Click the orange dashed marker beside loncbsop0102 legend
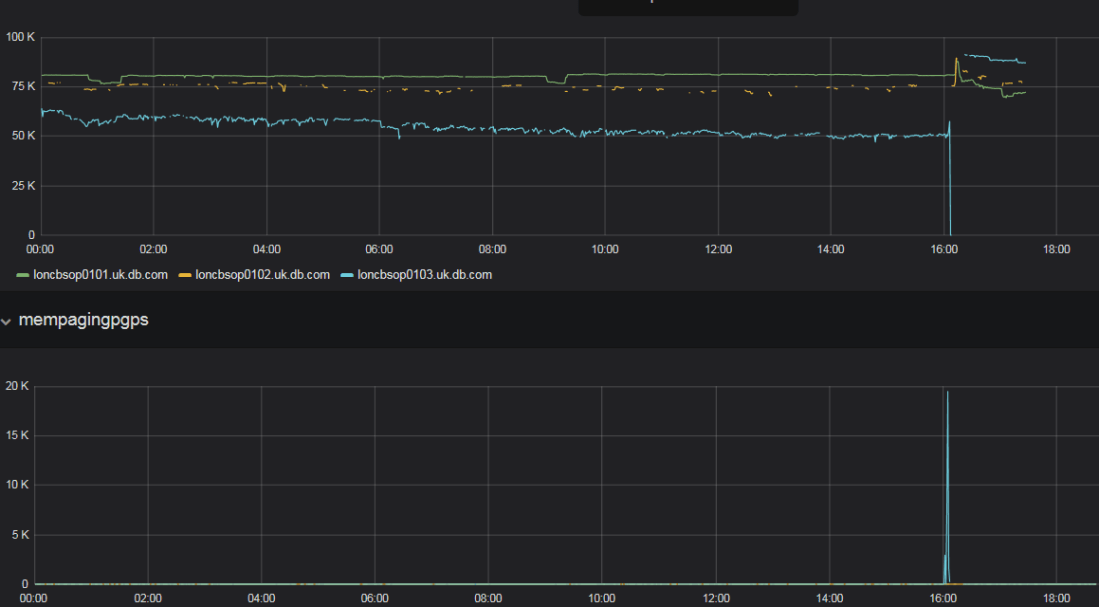1099x607 pixels. coord(184,274)
